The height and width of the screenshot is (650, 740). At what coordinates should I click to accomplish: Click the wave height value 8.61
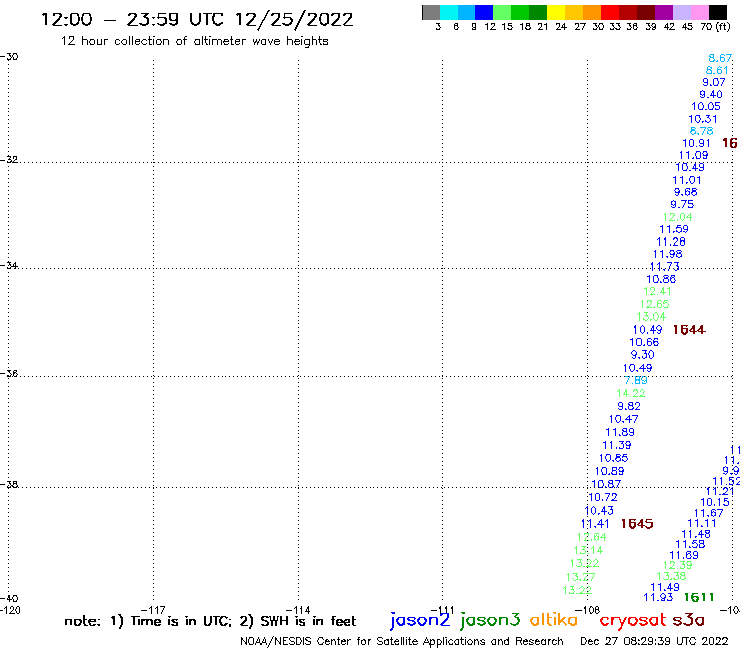pyautogui.click(x=717, y=70)
